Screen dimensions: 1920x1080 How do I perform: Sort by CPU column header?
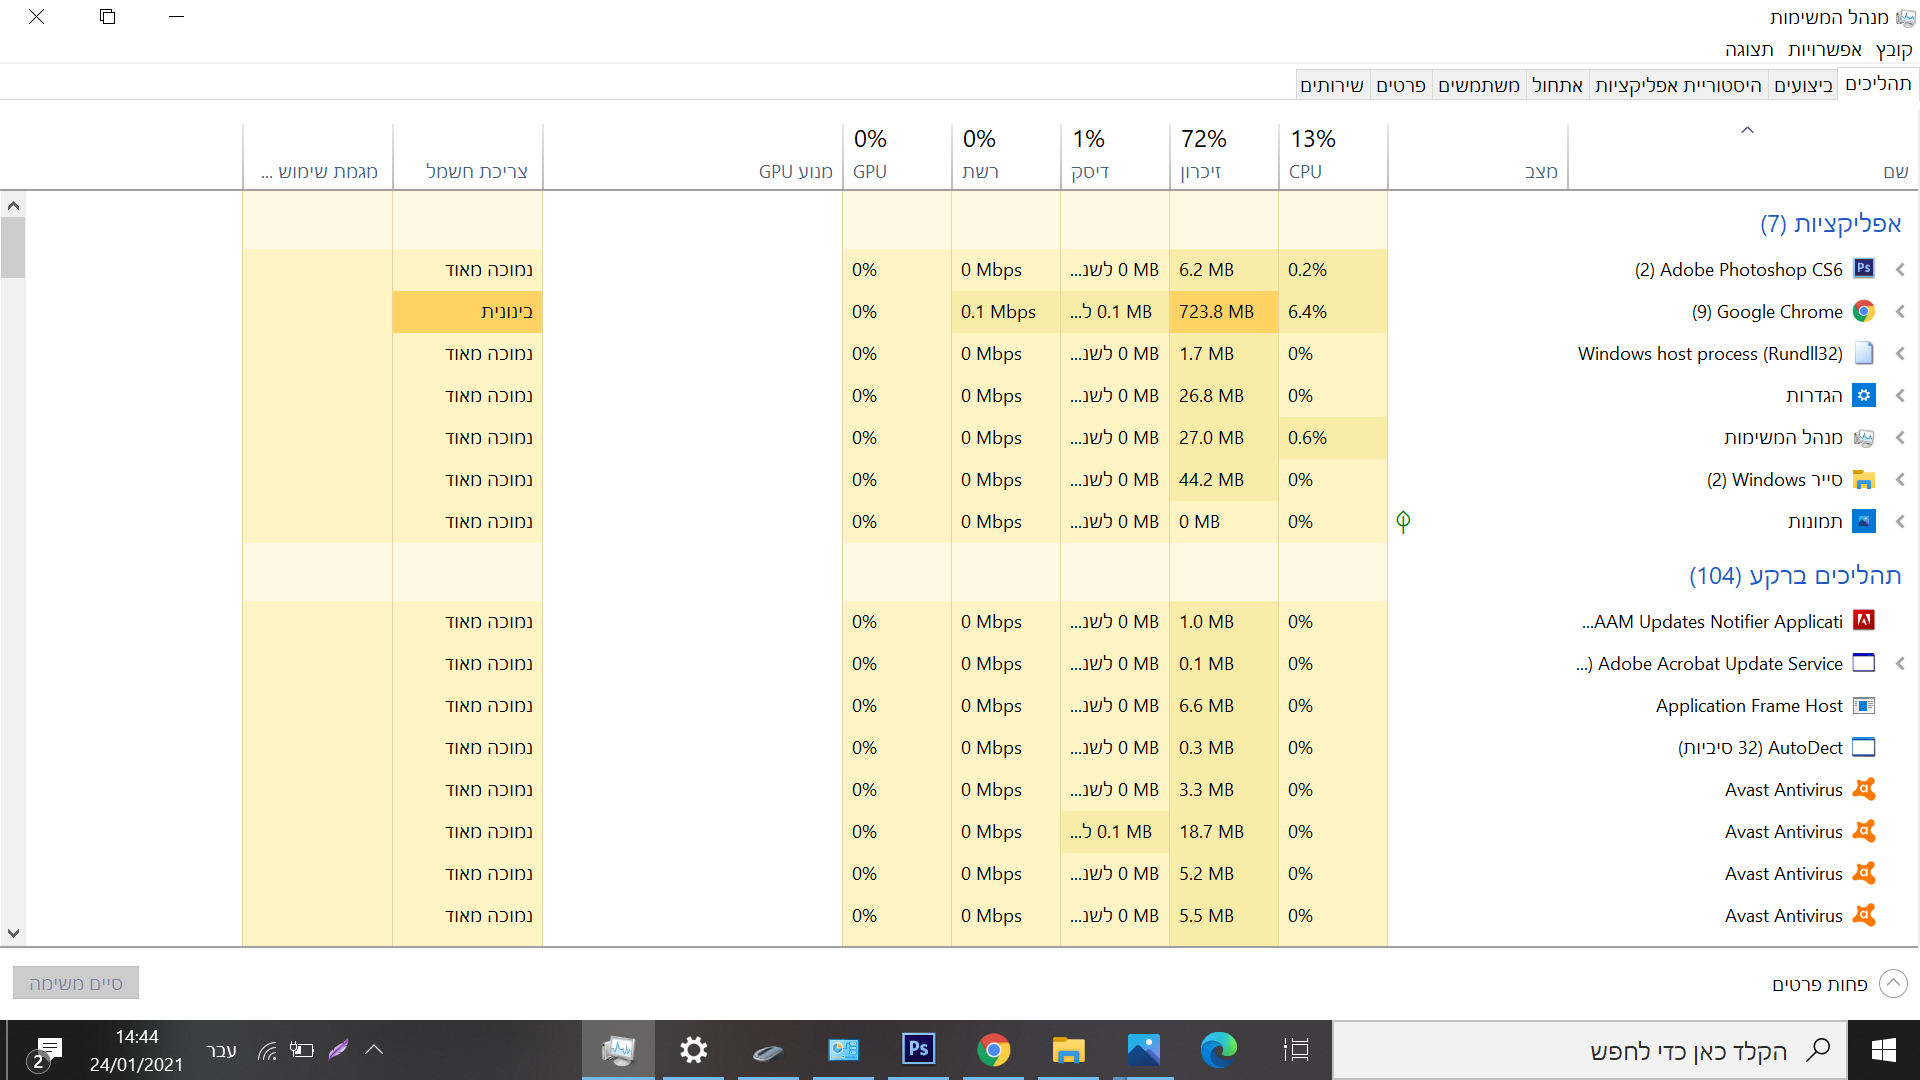click(x=1333, y=155)
